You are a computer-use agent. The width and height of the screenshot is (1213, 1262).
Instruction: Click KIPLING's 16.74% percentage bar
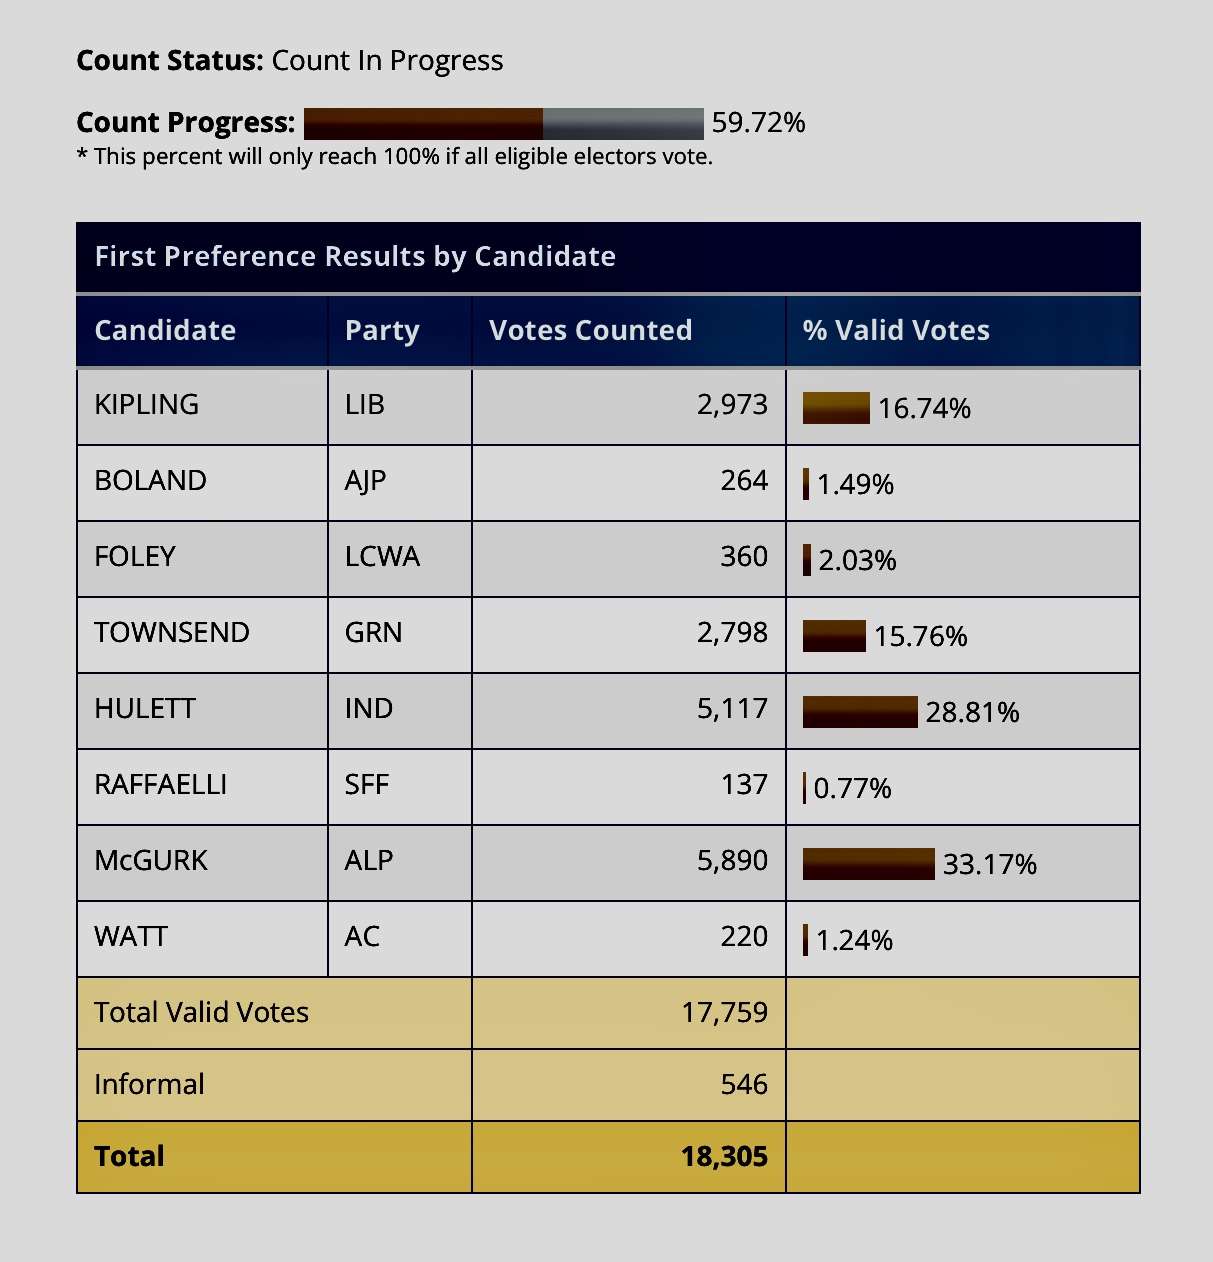(836, 408)
